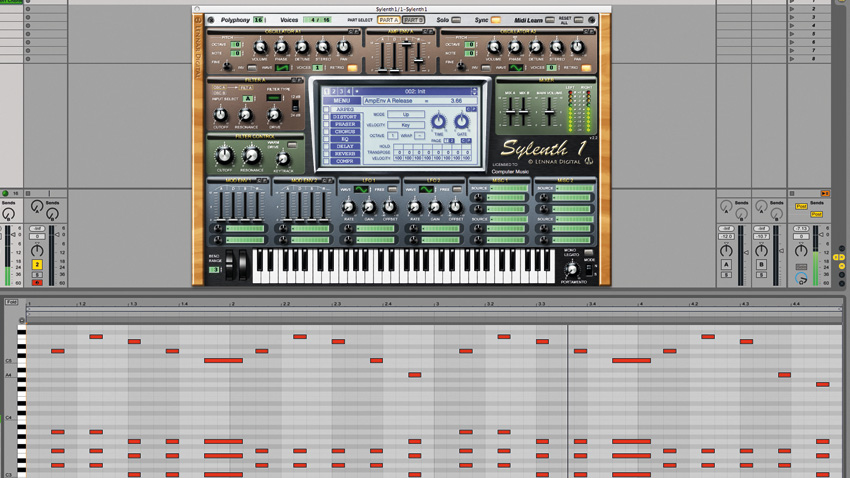Click the Oscillator A1 Volume knob
Screen dimensions: 850x478
[260, 47]
